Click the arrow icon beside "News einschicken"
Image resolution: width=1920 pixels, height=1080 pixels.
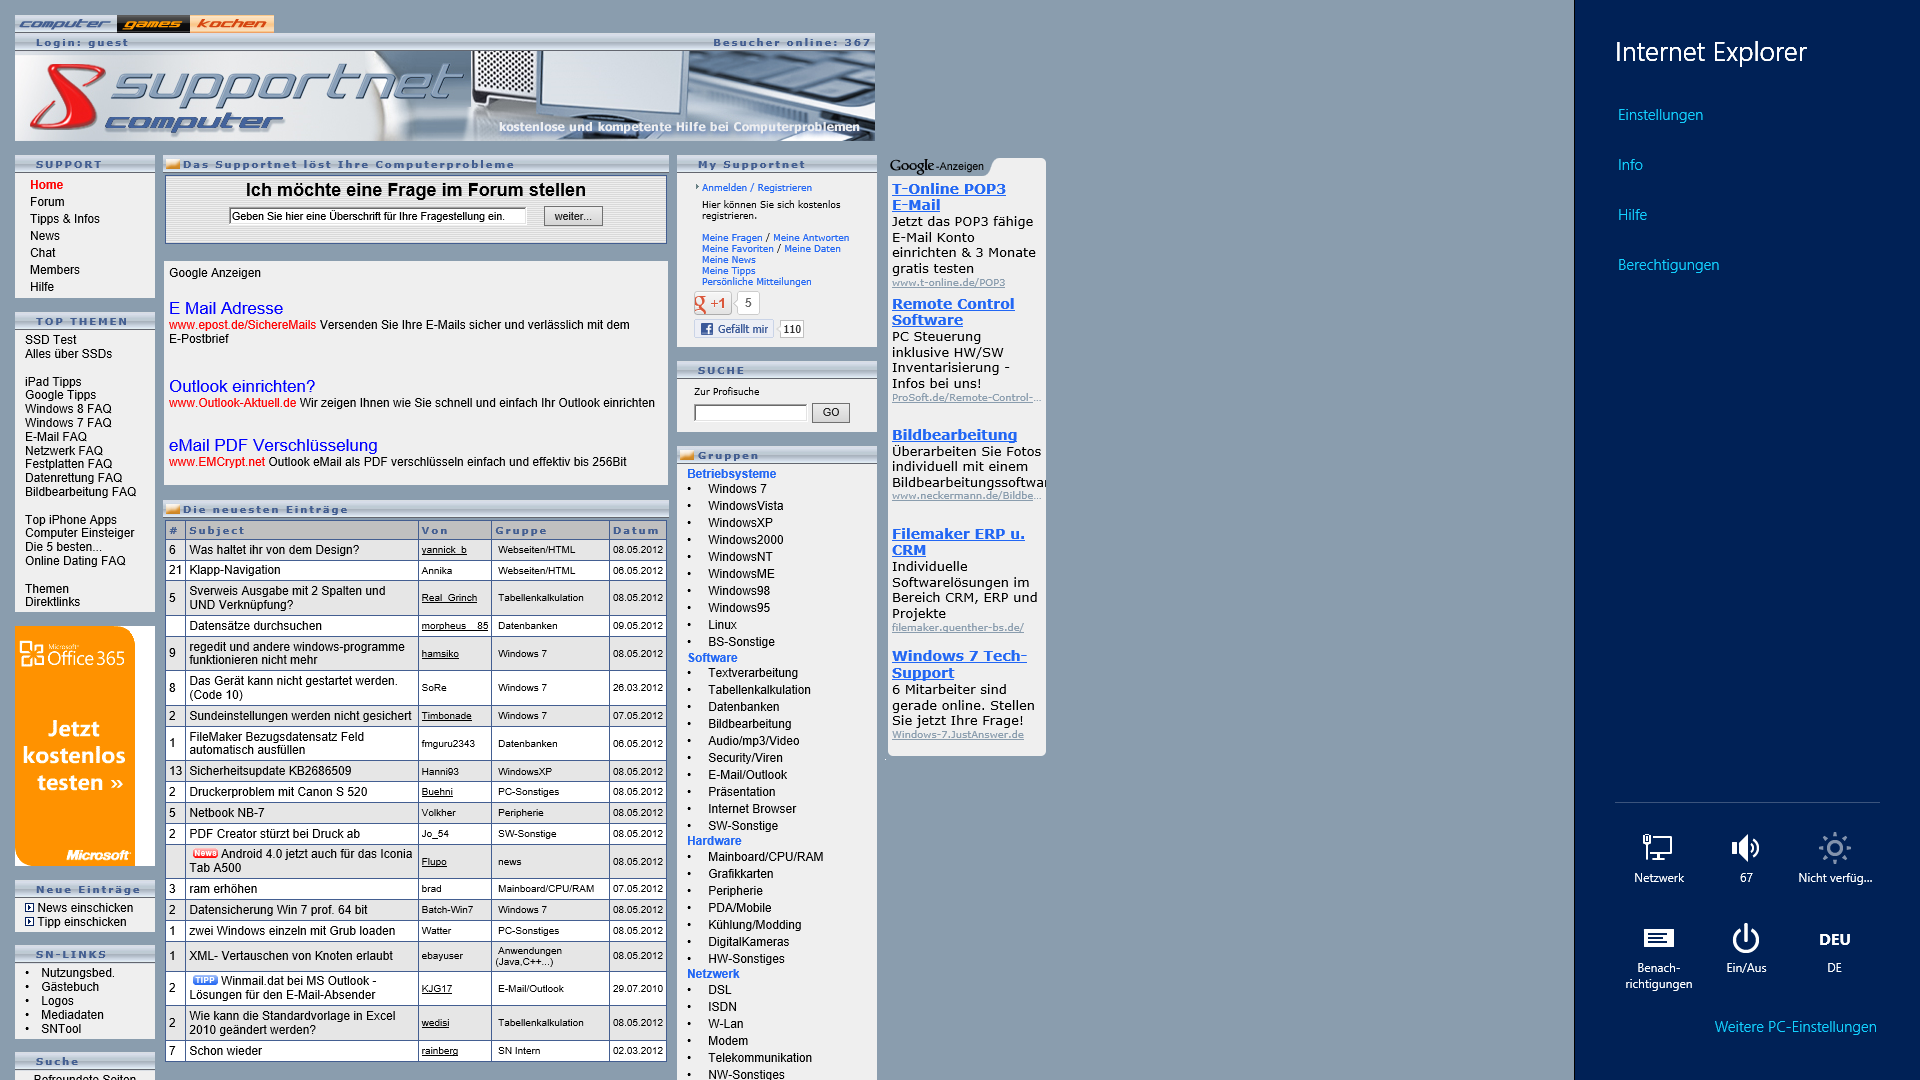click(x=30, y=908)
